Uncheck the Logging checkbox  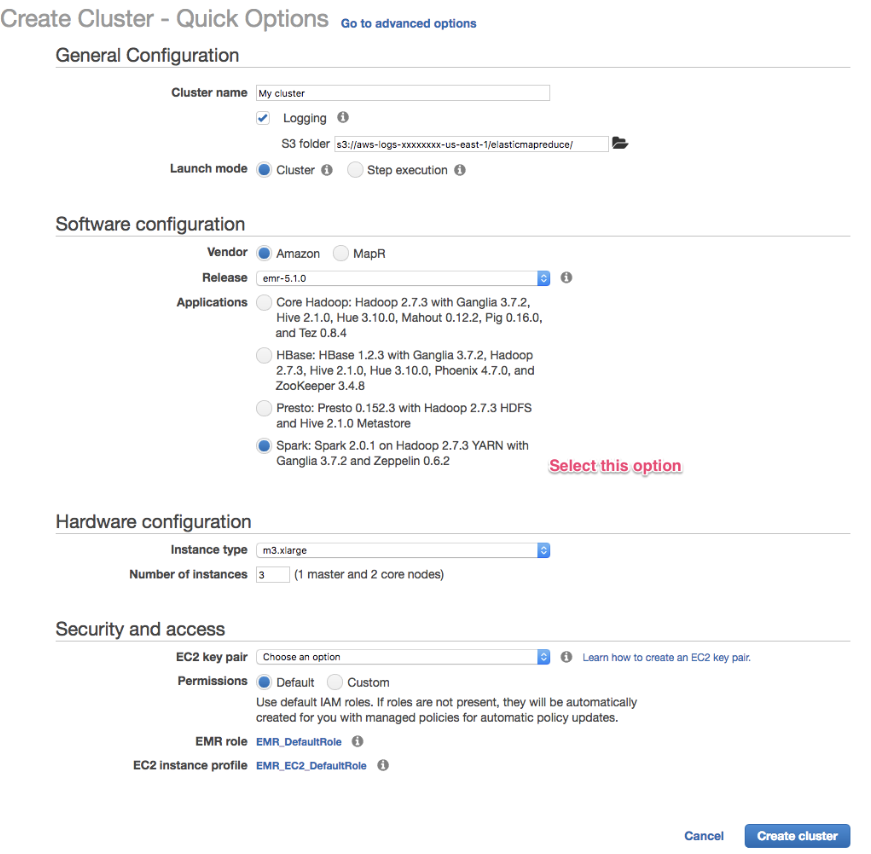coord(263,118)
